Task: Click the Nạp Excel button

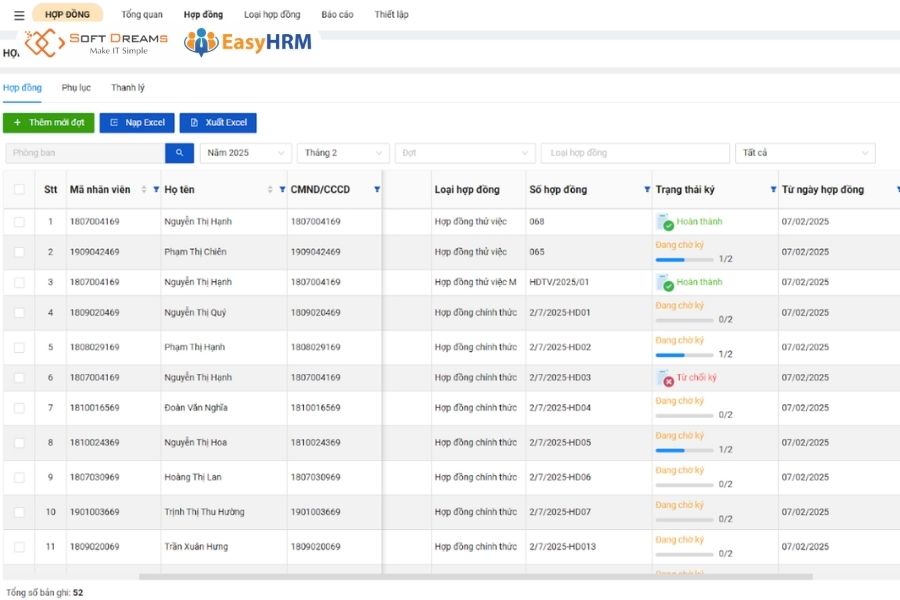Action: [137, 123]
